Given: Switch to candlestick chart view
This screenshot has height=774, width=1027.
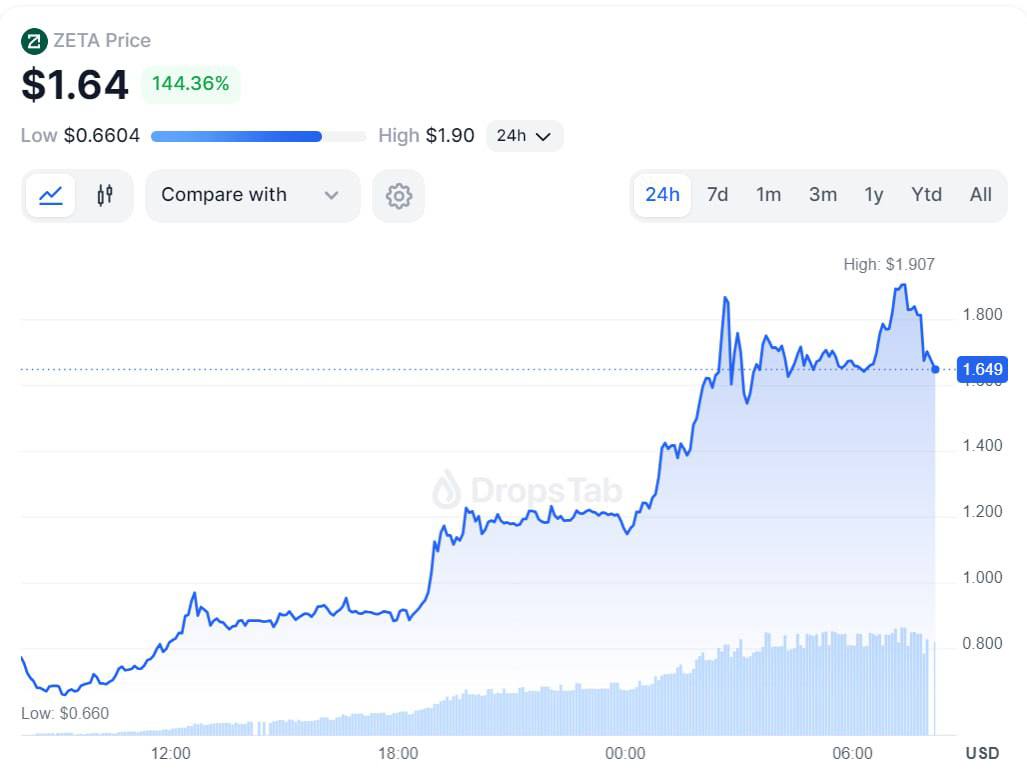Looking at the screenshot, I should point(104,195).
